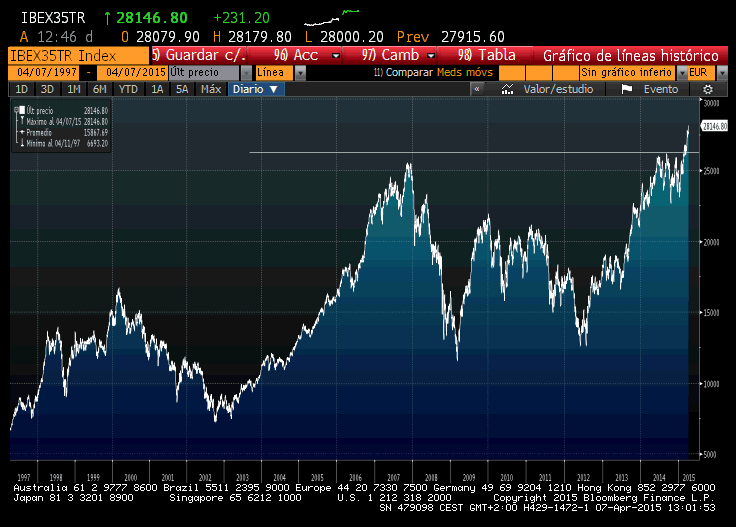Image resolution: width=736 pixels, height=527 pixels.
Task: Click the Máximo al 04/07/15 legend row
Action: tap(64, 122)
